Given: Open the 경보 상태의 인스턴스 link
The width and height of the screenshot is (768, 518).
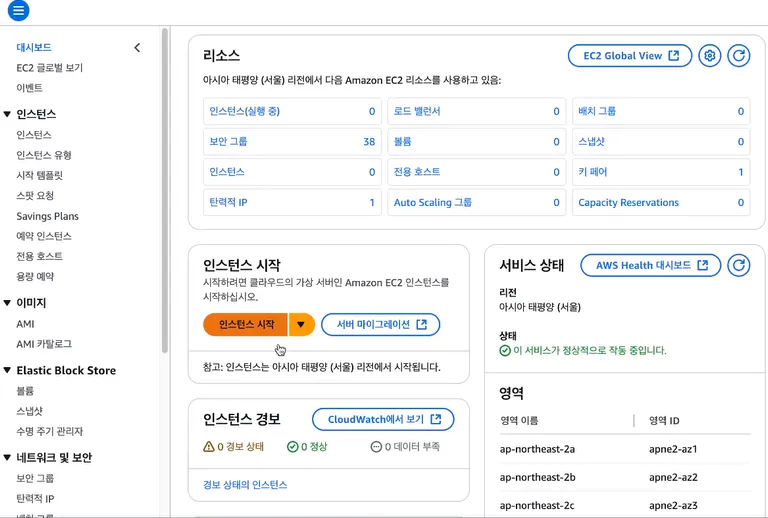Looking at the screenshot, I should coord(245,484).
